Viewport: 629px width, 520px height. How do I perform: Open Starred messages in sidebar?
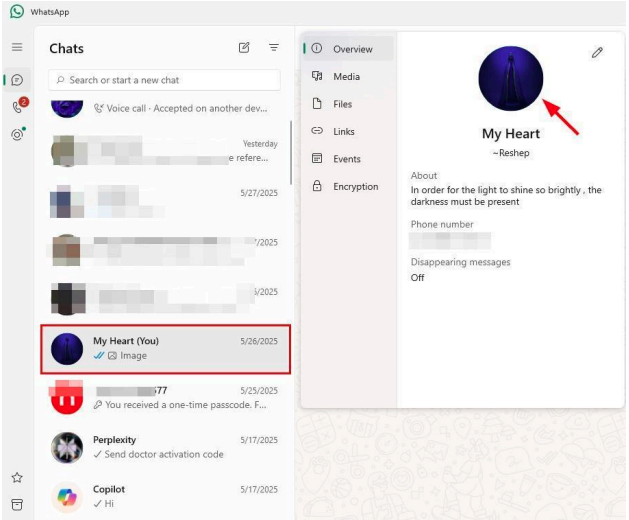[x=17, y=478]
